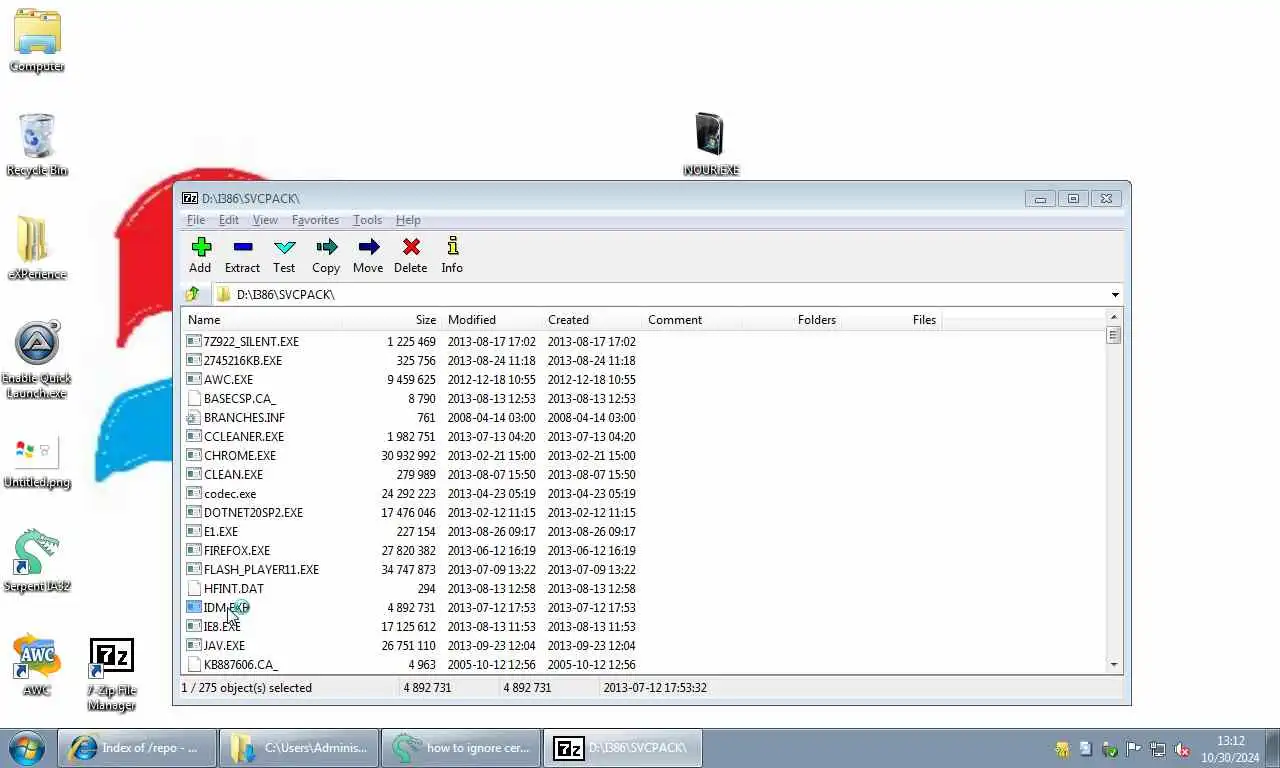Click the network tray icon
The width and height of the screenshot is (1280, 768).
[1158, 749]
